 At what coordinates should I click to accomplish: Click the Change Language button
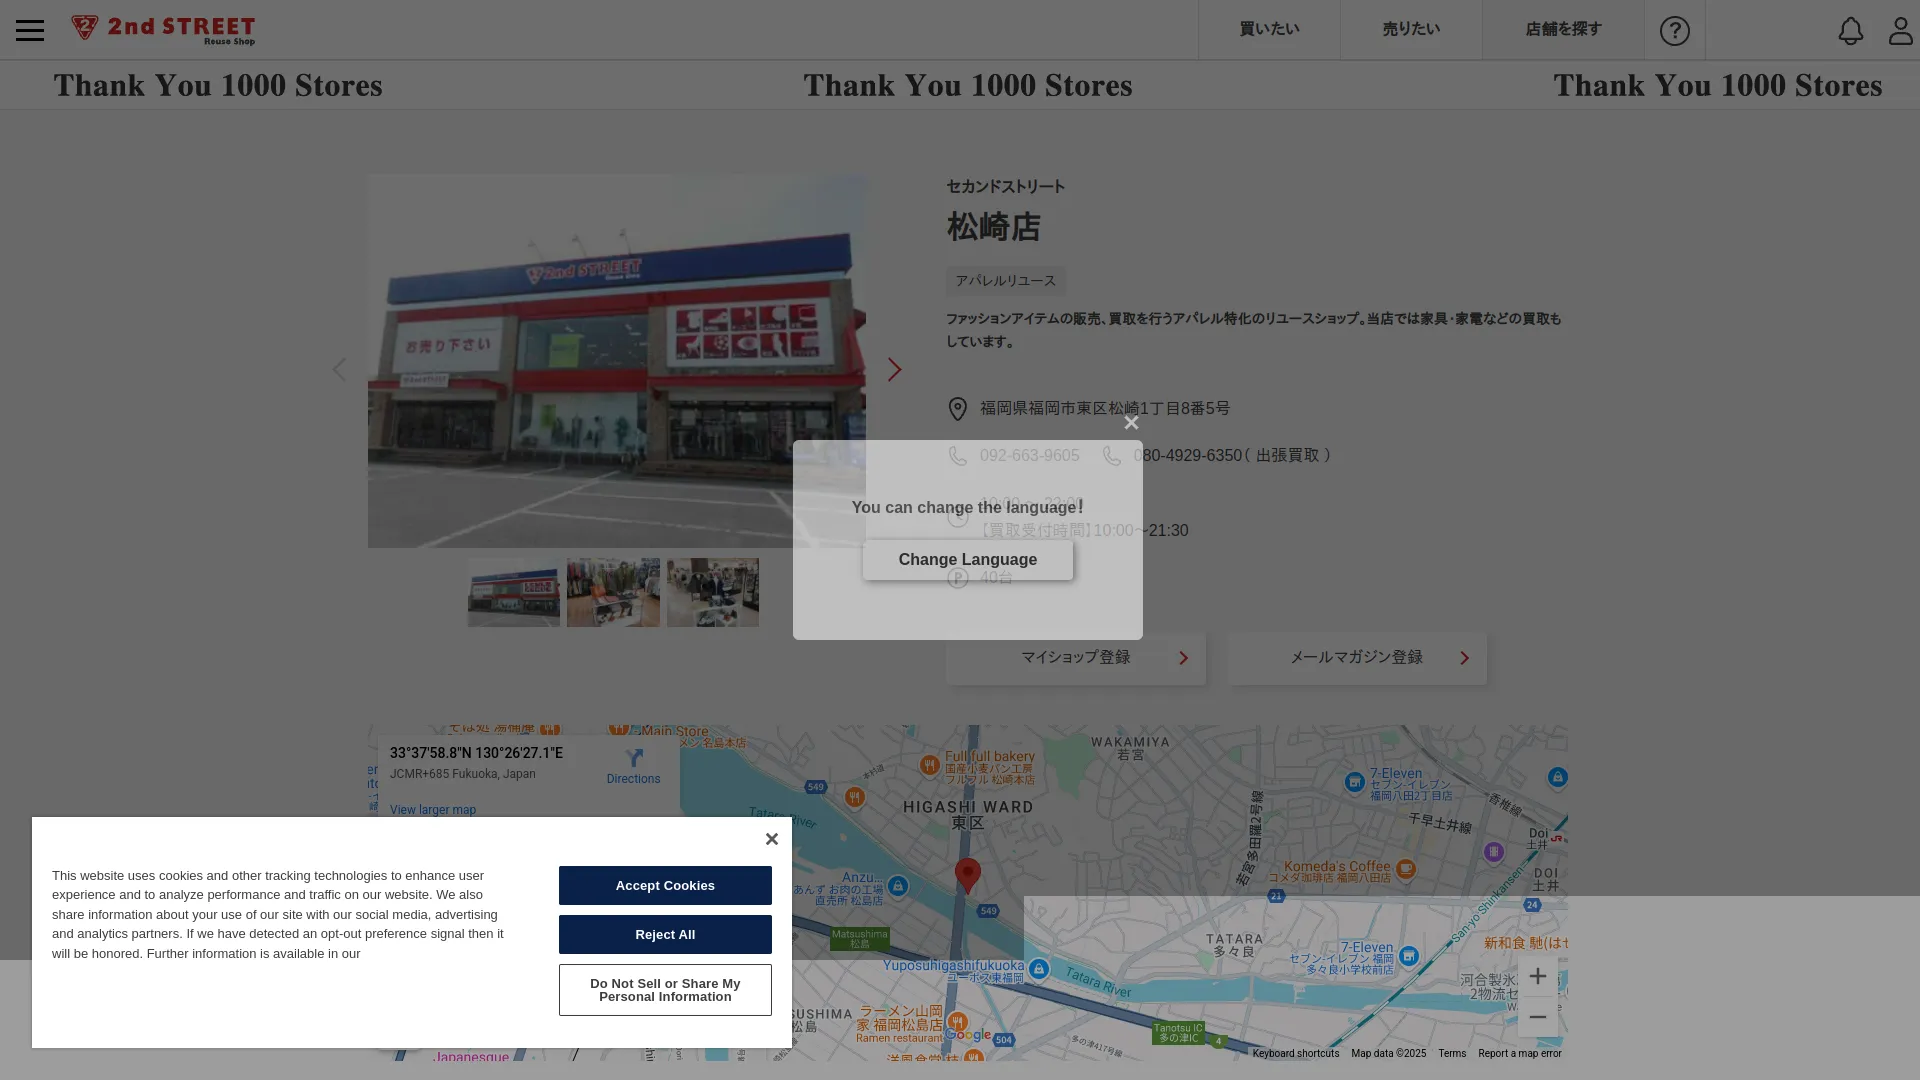pyautogui.click(x=968, y=560)
